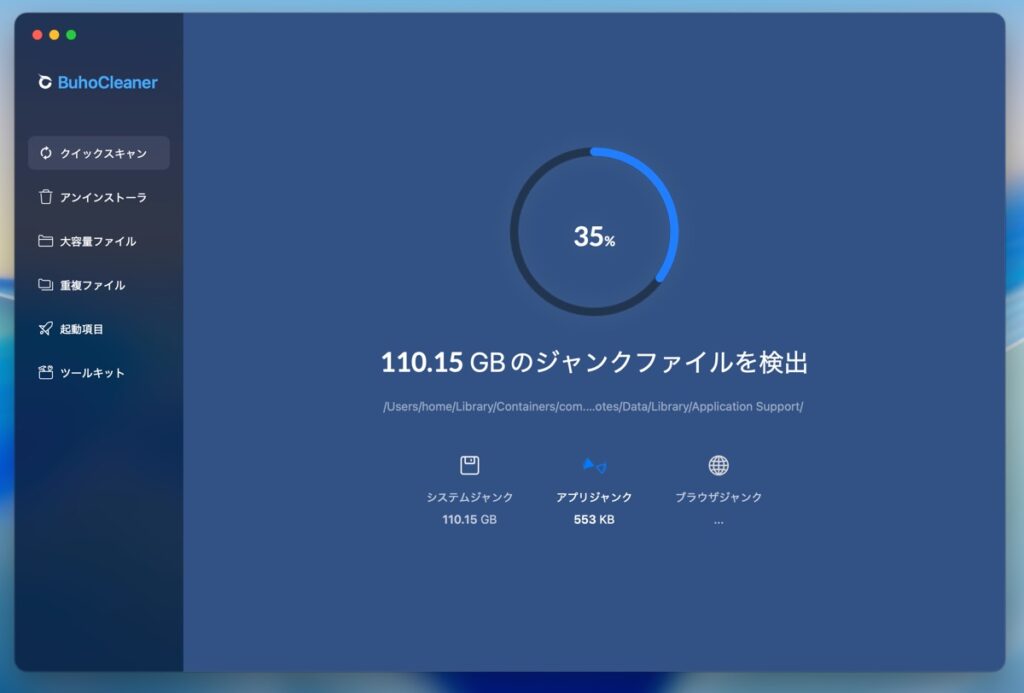Click the toolbox icon next to ツールキット
Screen dimensions: 1024x693
point(45,373)
